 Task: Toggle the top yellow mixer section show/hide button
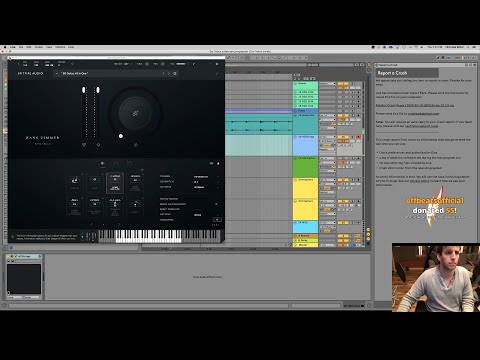[368, 230]
